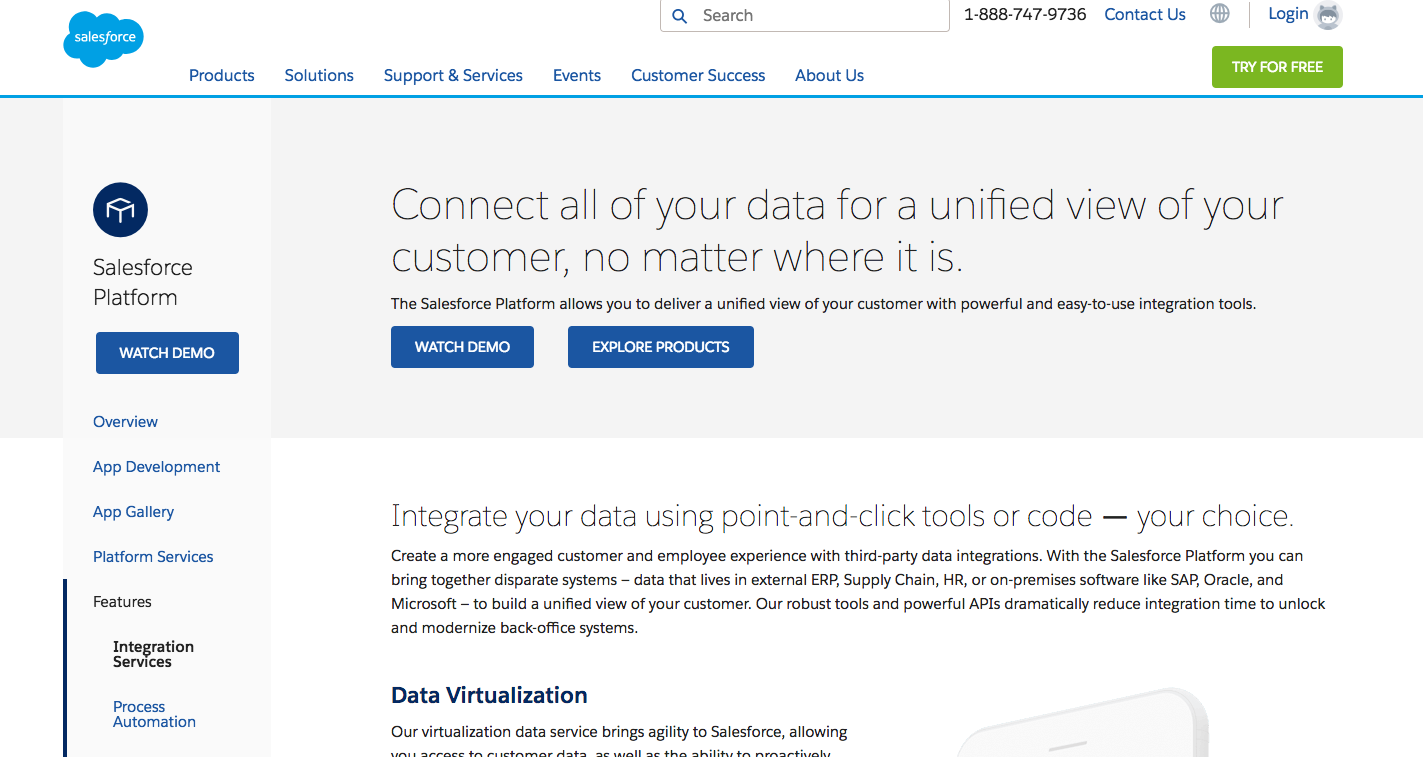Click the EXPLORE PRODUCTS button
The height and width of the screenshot is (757, 1423).
(x=661, y=347)
